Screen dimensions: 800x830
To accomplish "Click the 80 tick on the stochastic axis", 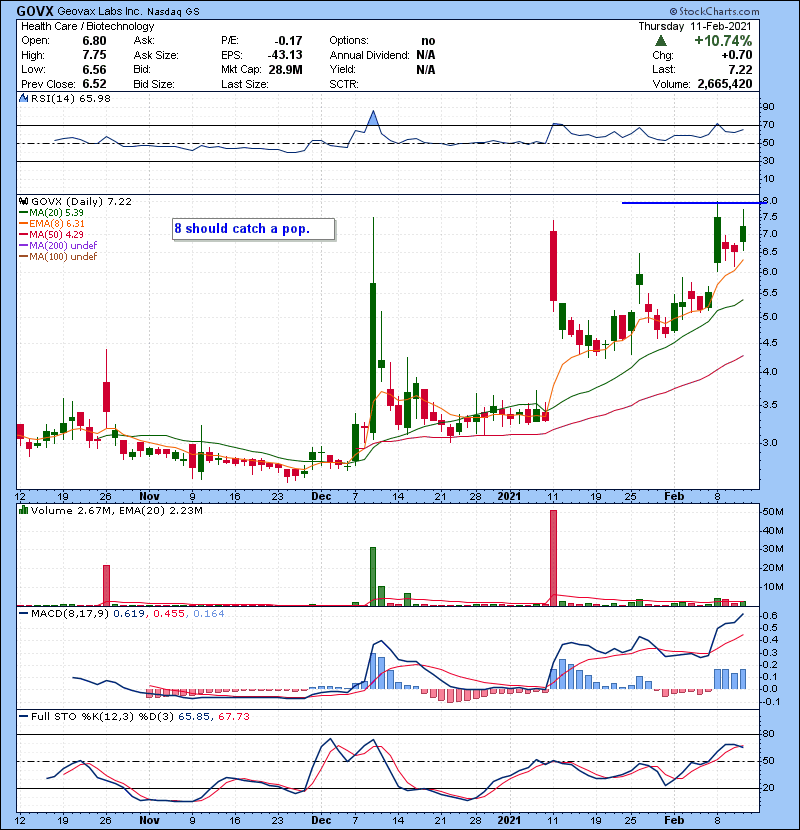I will point(768,734).
